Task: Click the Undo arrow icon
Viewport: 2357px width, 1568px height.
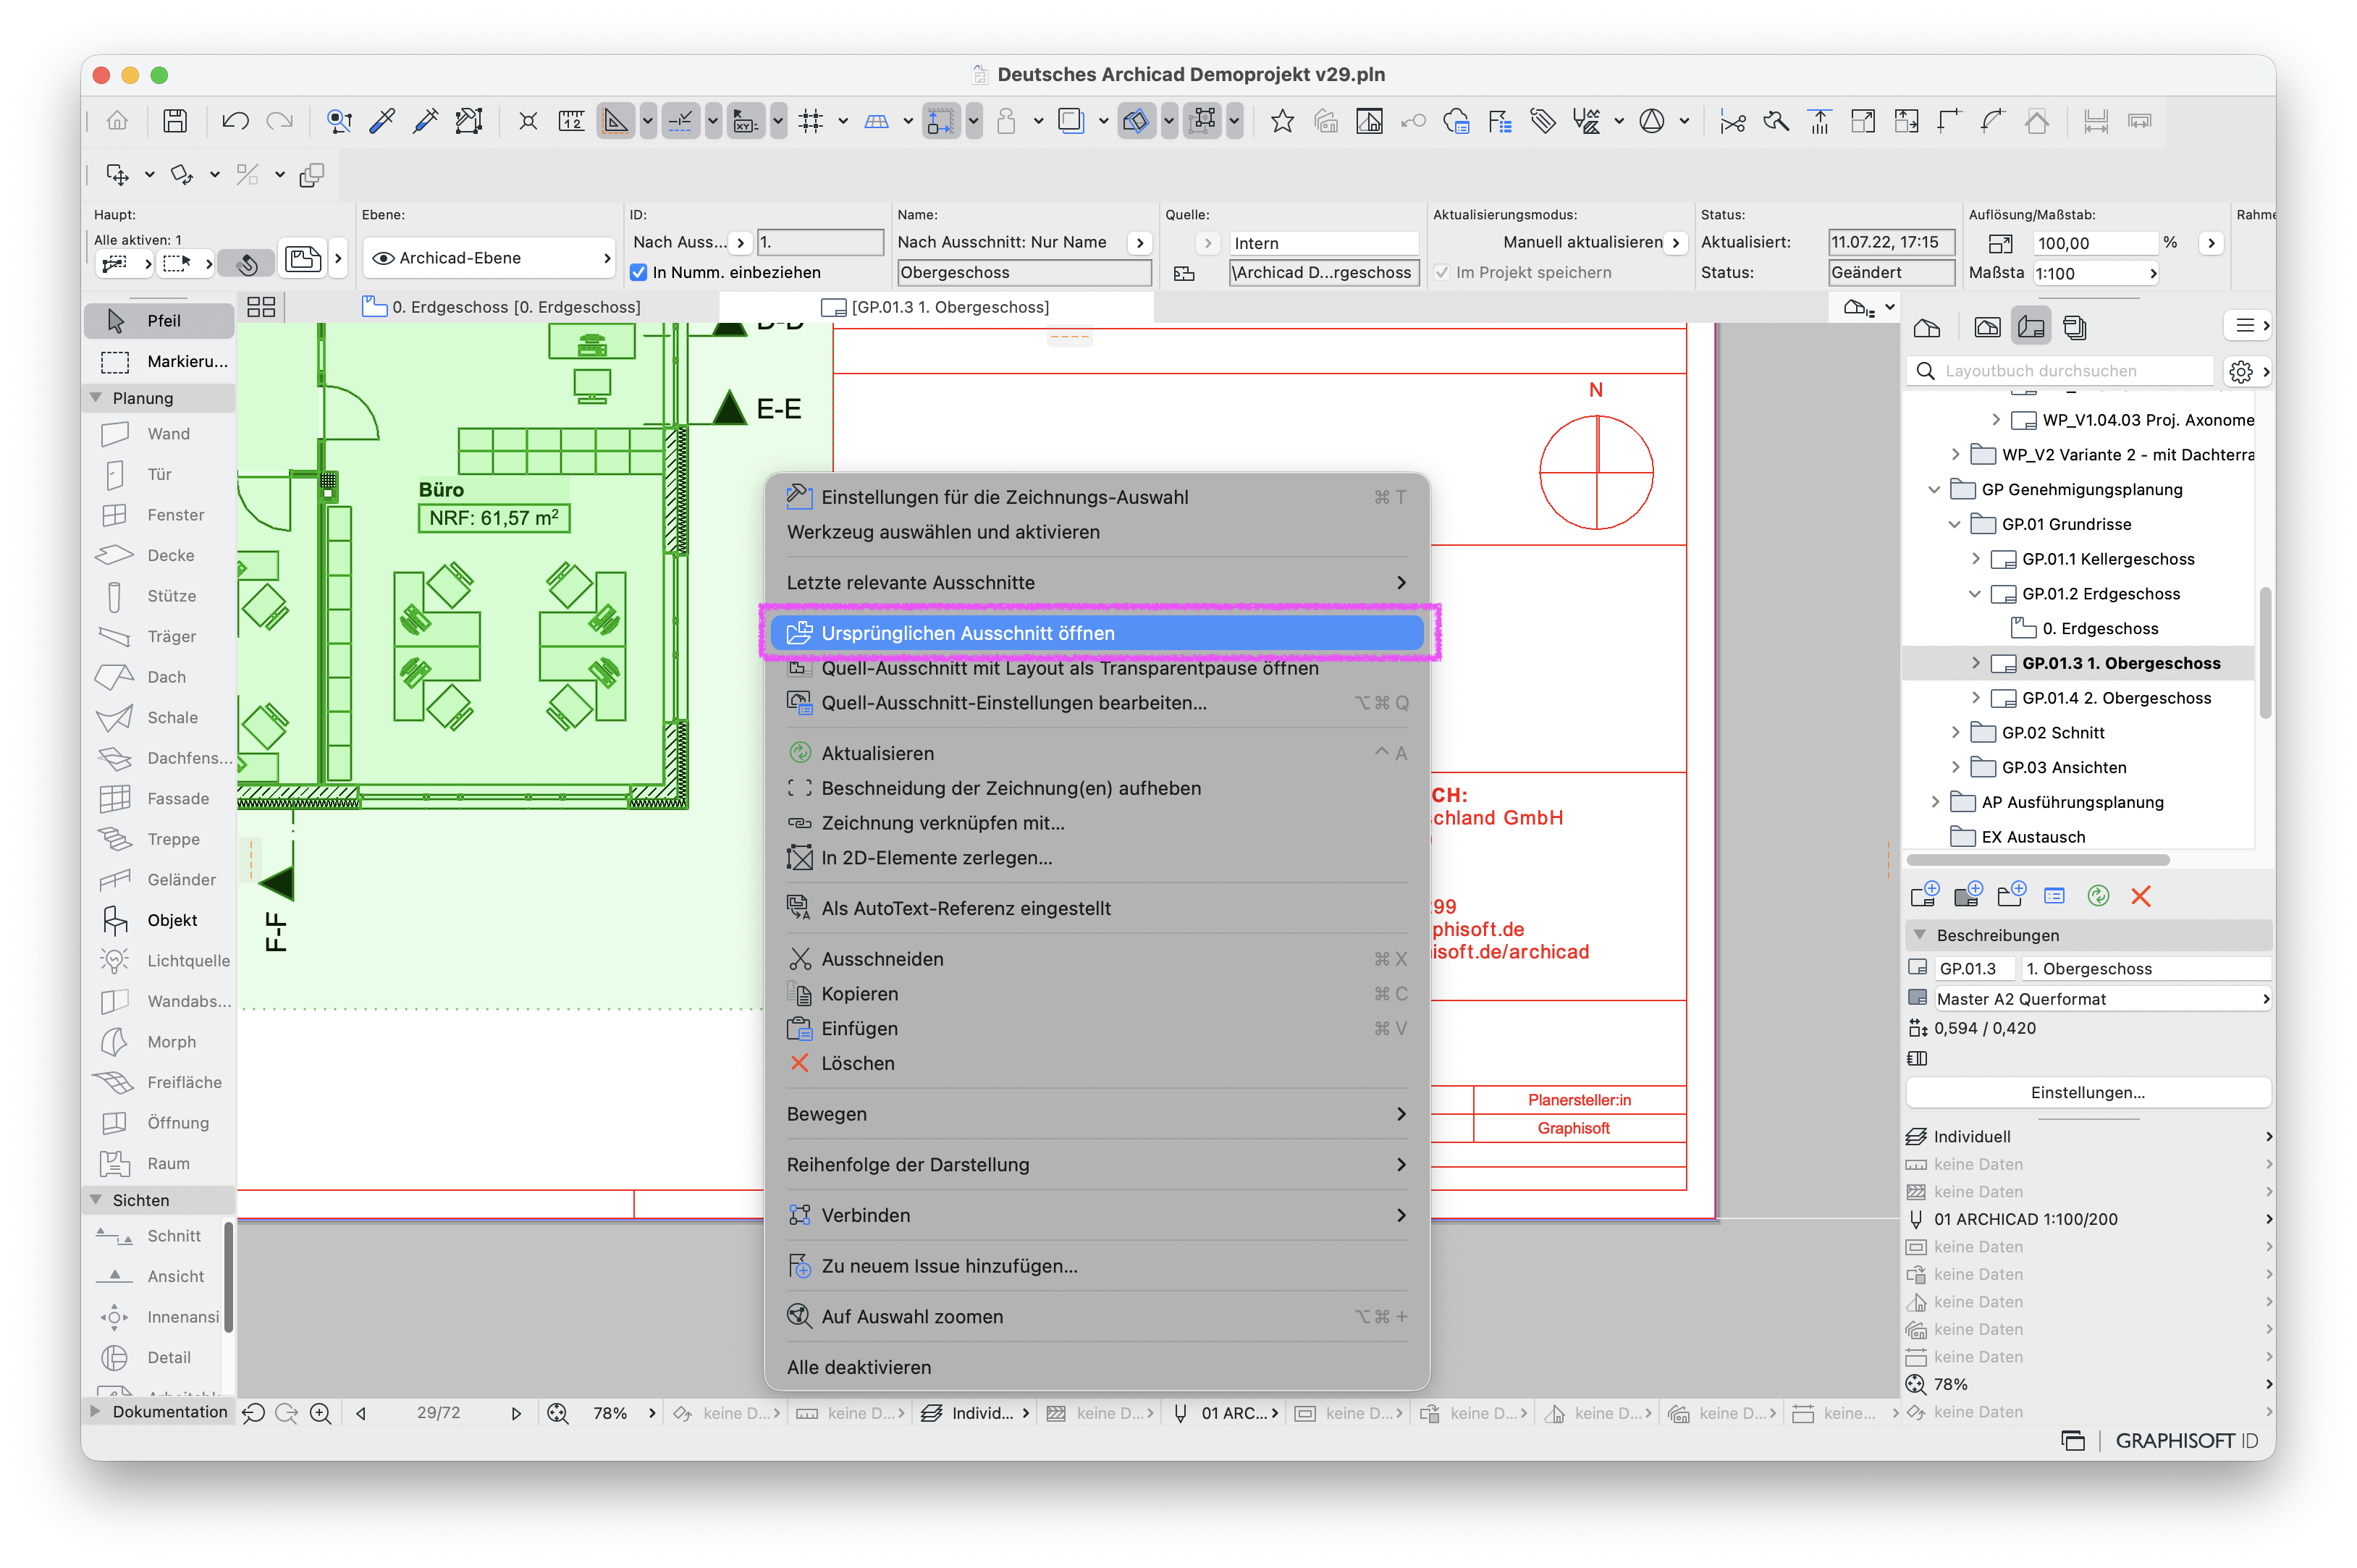Action: coord(235,122)
